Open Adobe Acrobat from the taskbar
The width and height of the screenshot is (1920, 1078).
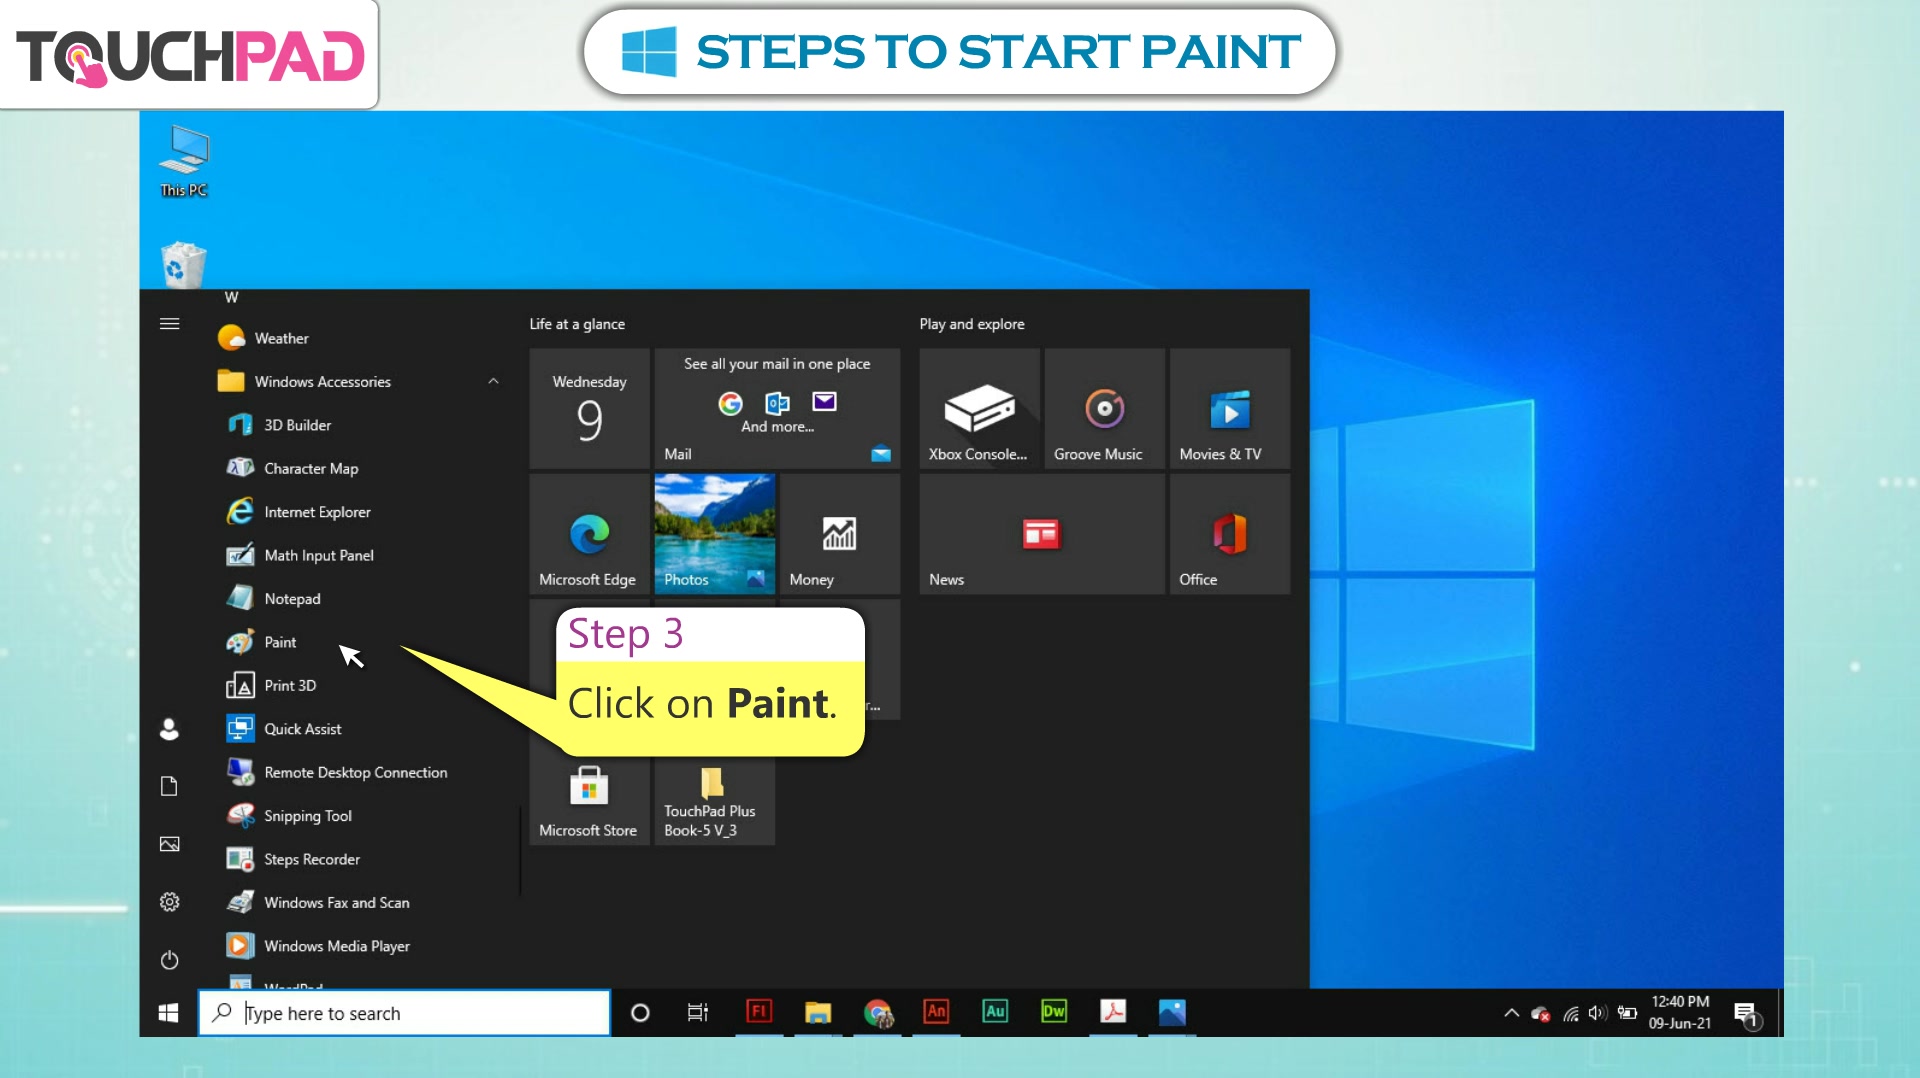point(1113,1012)
